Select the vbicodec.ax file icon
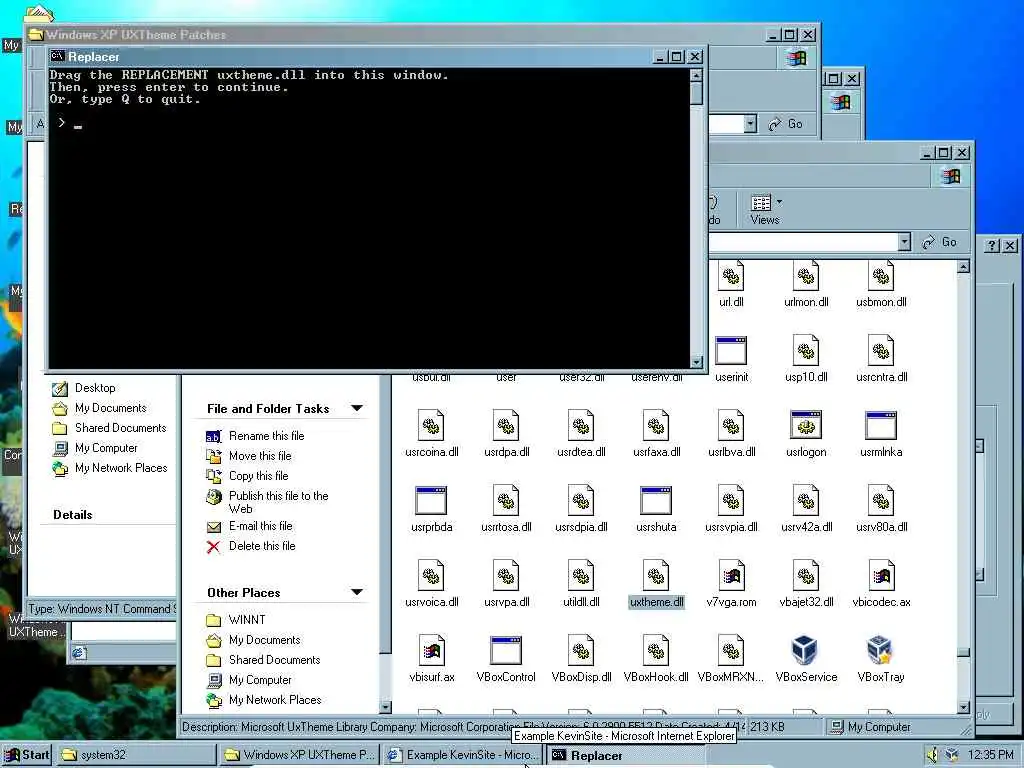This screenshot has width=1024, height=768. click(881, 576)
